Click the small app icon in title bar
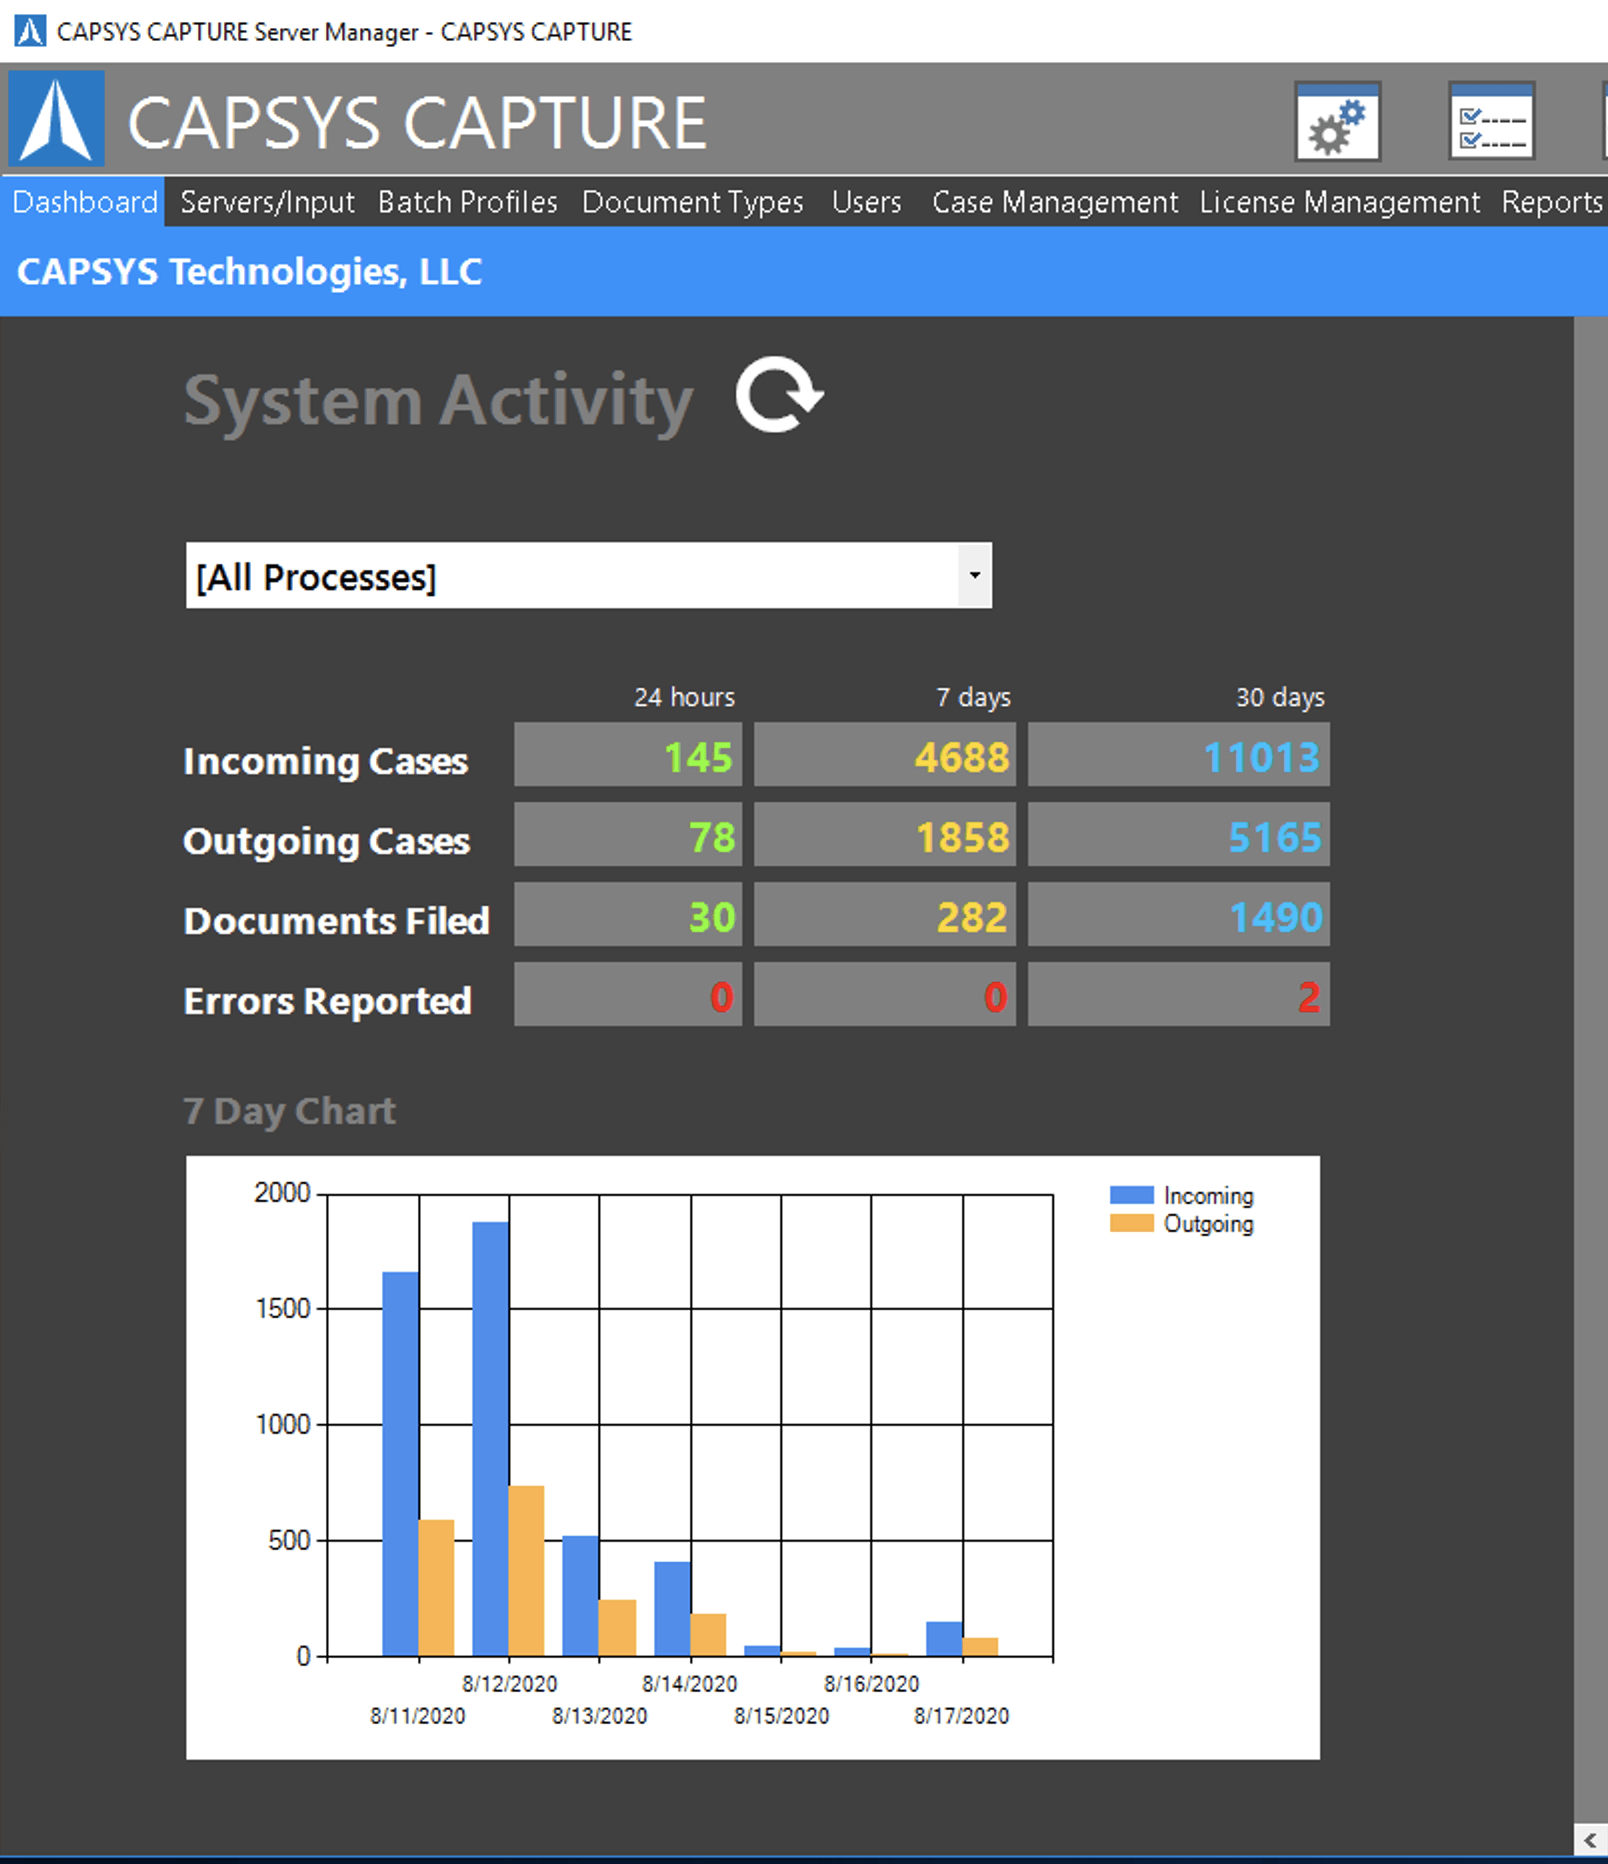 30,31
